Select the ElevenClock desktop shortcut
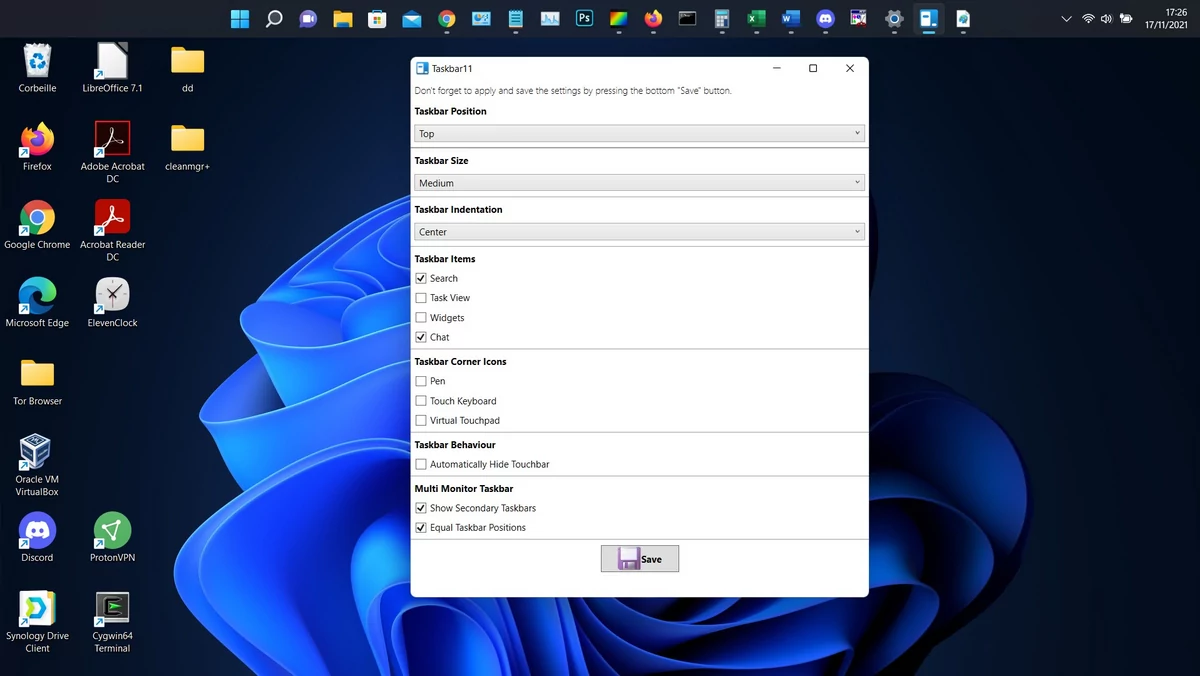1200x676 pixels. pos(112,302)
